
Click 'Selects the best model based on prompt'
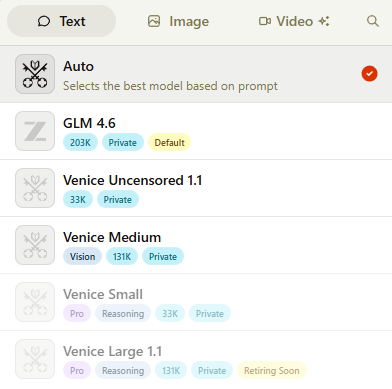[x=170, y=86]
